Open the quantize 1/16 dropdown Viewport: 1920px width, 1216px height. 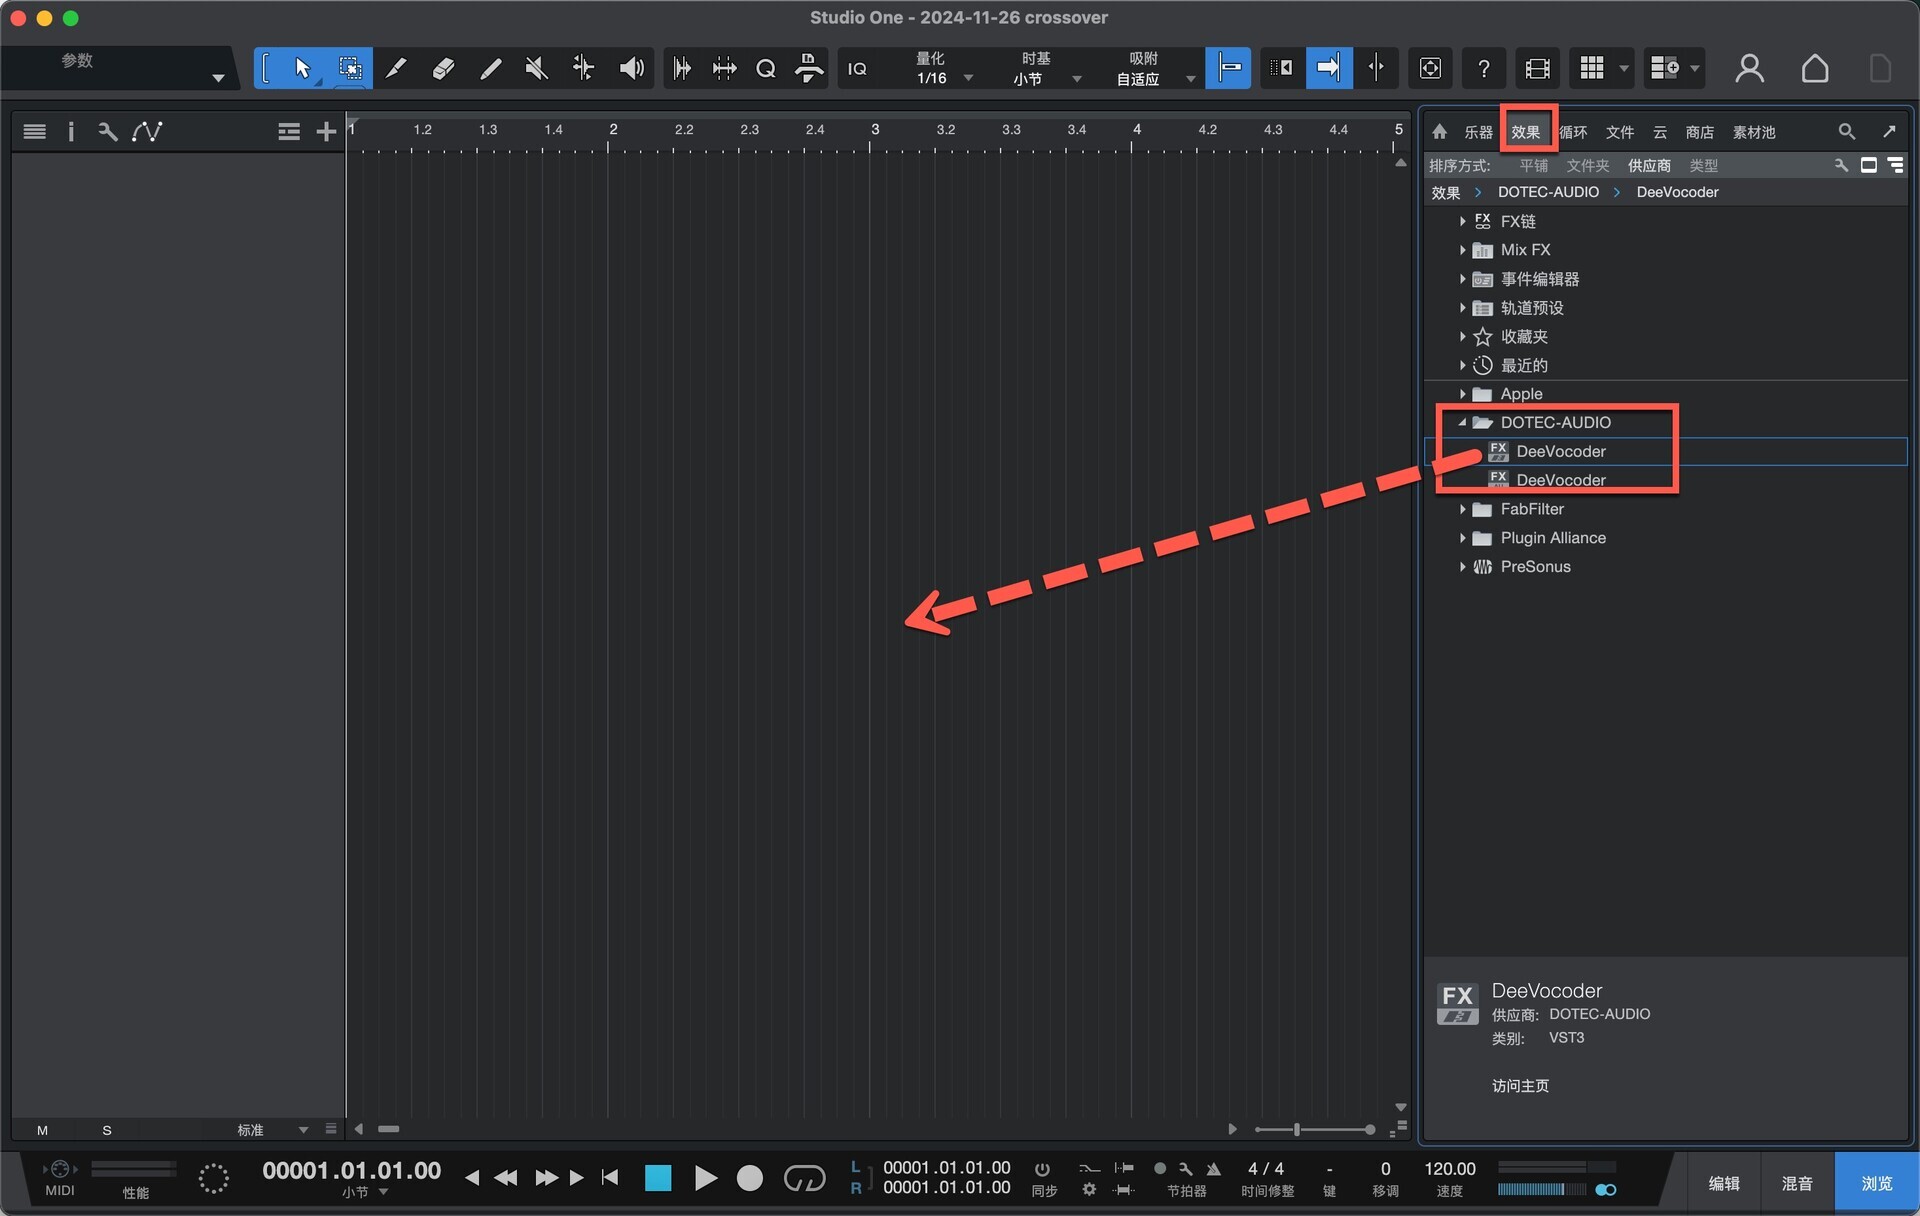coord(967,78)
